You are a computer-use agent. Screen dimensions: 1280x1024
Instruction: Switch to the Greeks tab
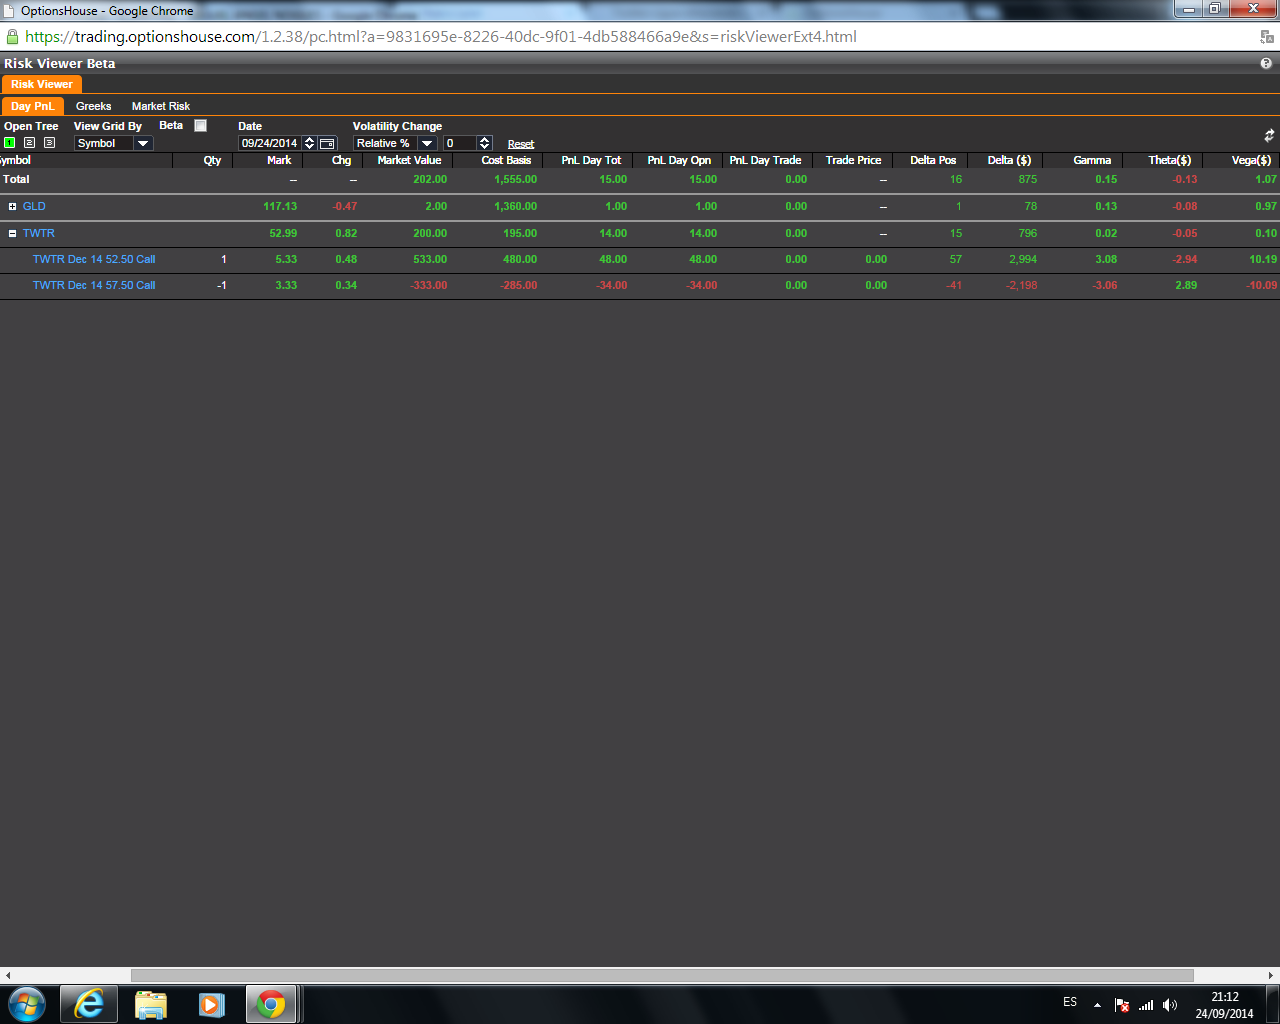(94, 106)
